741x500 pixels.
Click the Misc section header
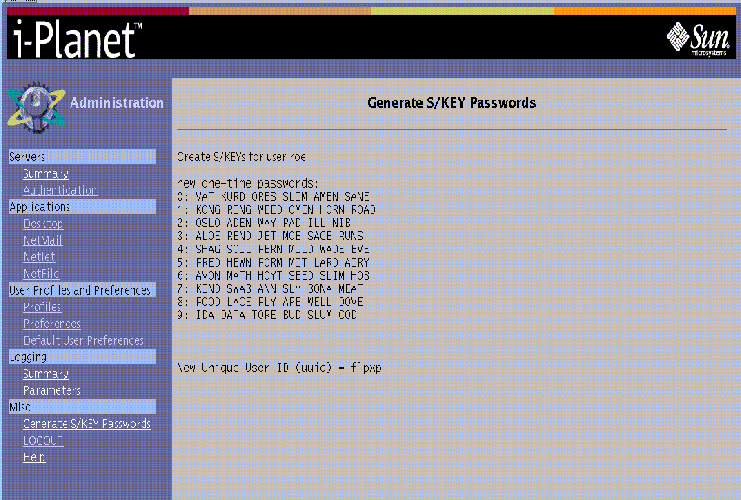click(x=82, y=406)
